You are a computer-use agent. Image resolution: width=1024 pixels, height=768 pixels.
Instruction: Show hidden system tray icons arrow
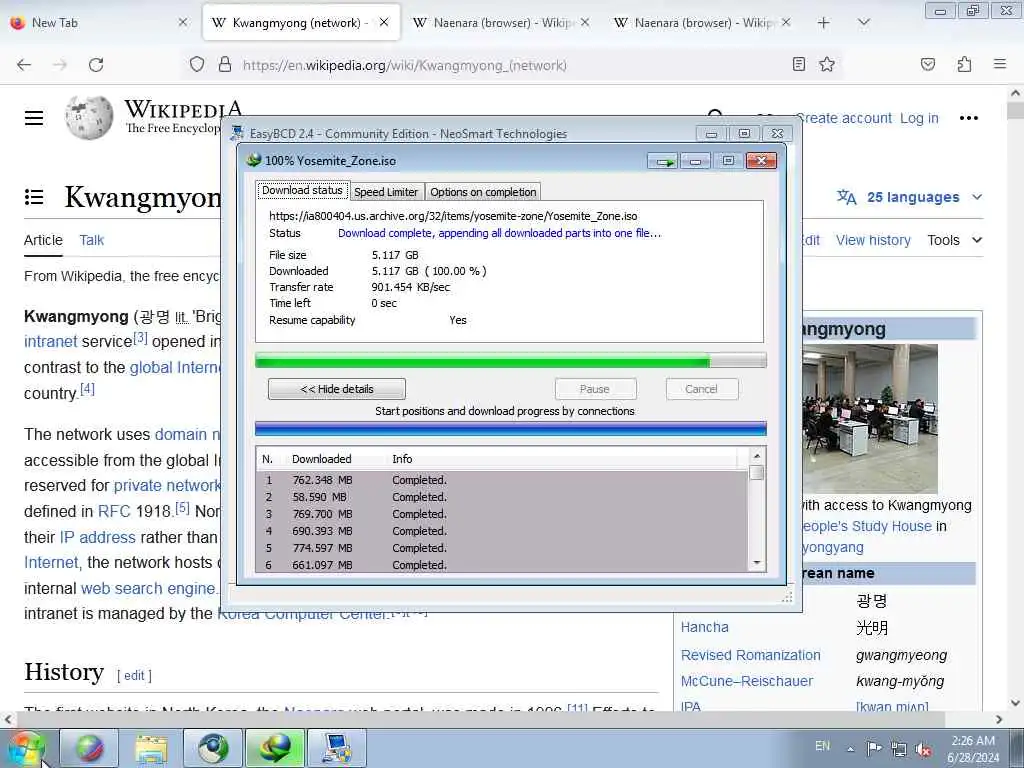click(x=850, y=749)
